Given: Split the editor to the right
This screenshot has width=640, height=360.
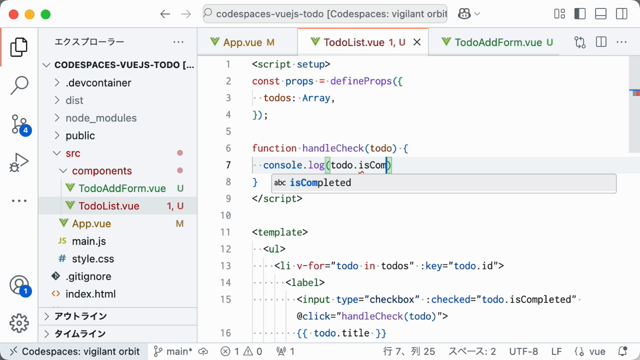Looking at the screenshot, I should tap(601, 42).
